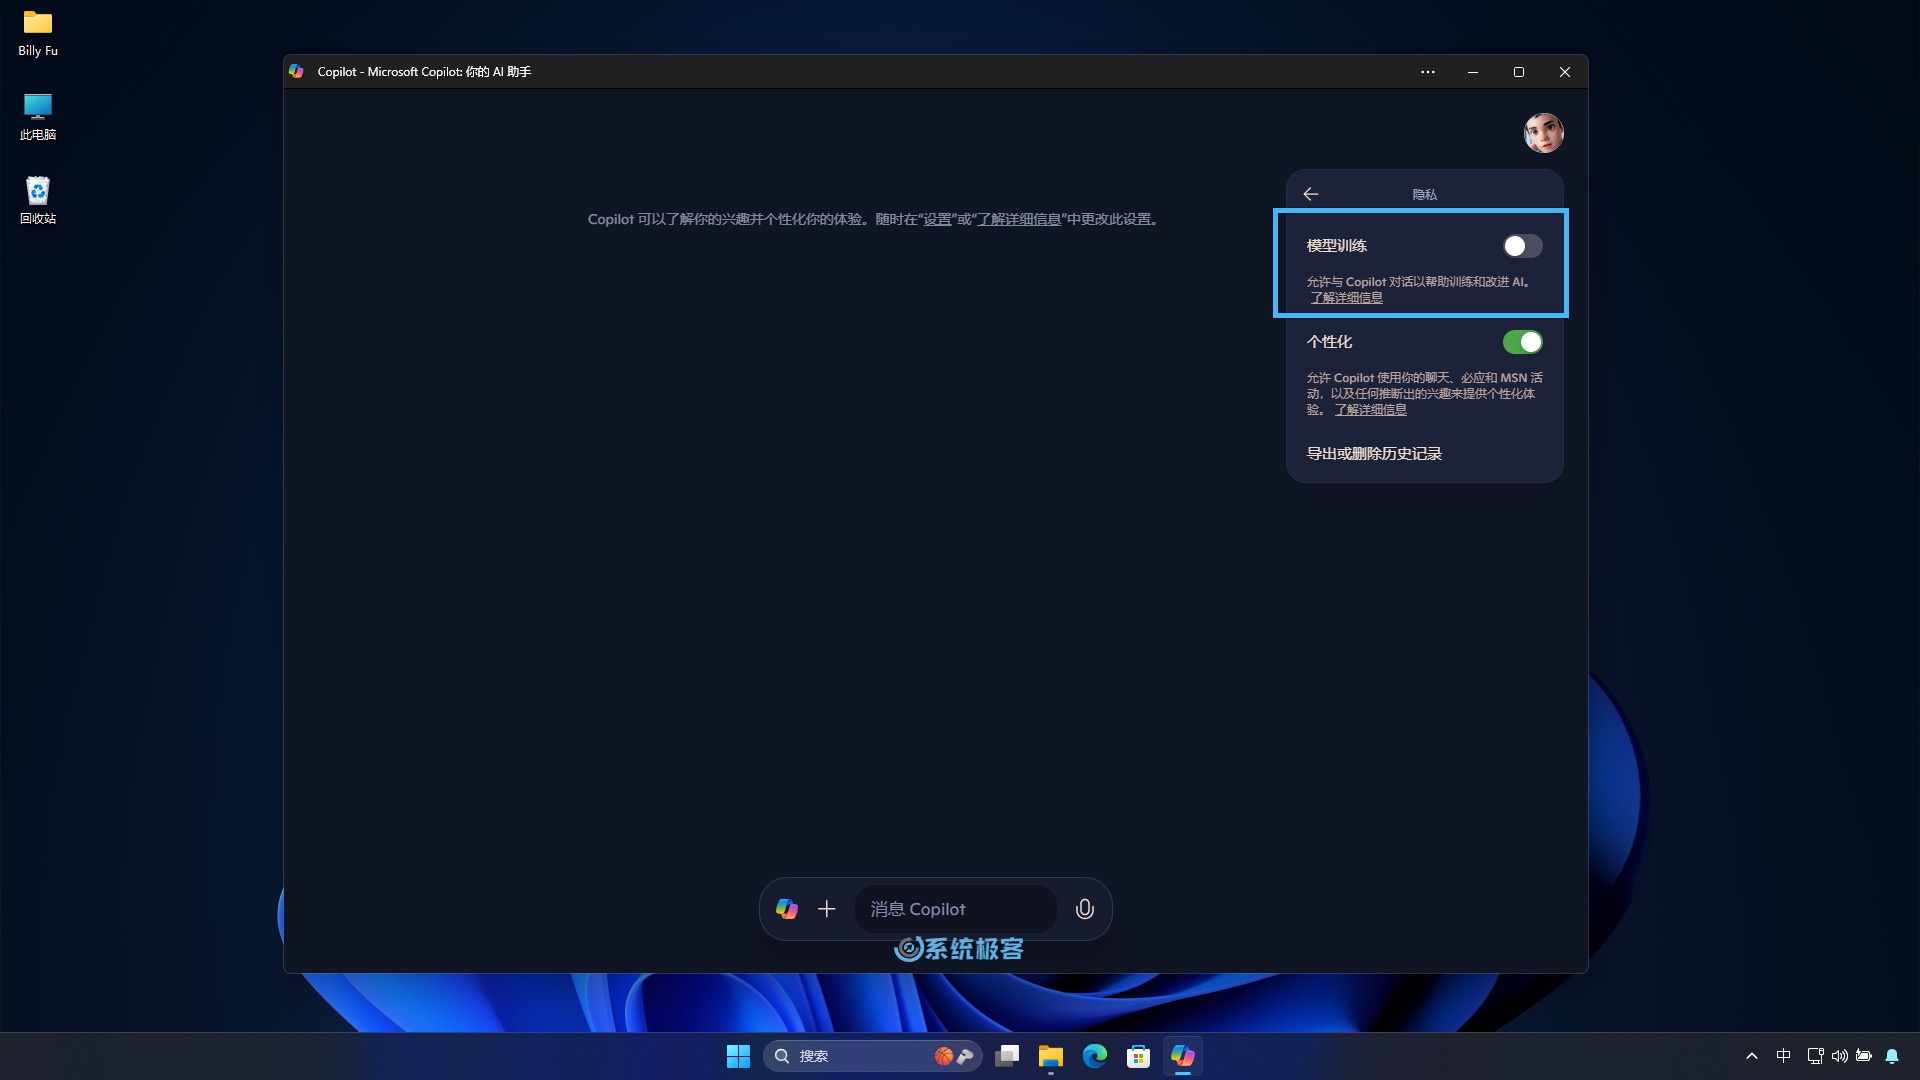This screenshot has width=1920, height=1080.
Task: Open Task View from taskbar
Action: pyautogui.click(x=1007, y=1056)
